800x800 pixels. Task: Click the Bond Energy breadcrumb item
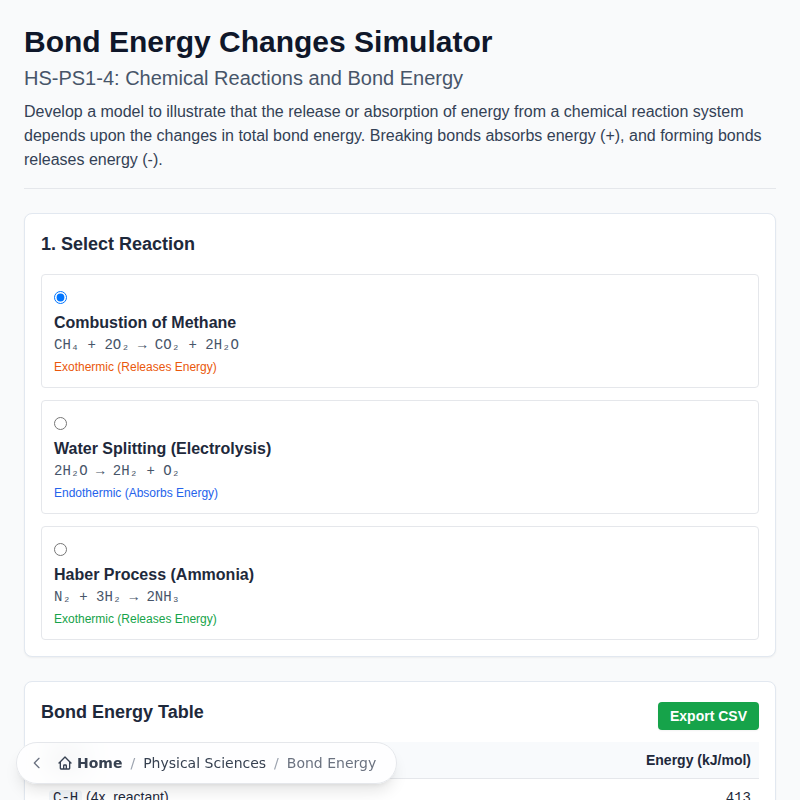[x=331, y=762]
